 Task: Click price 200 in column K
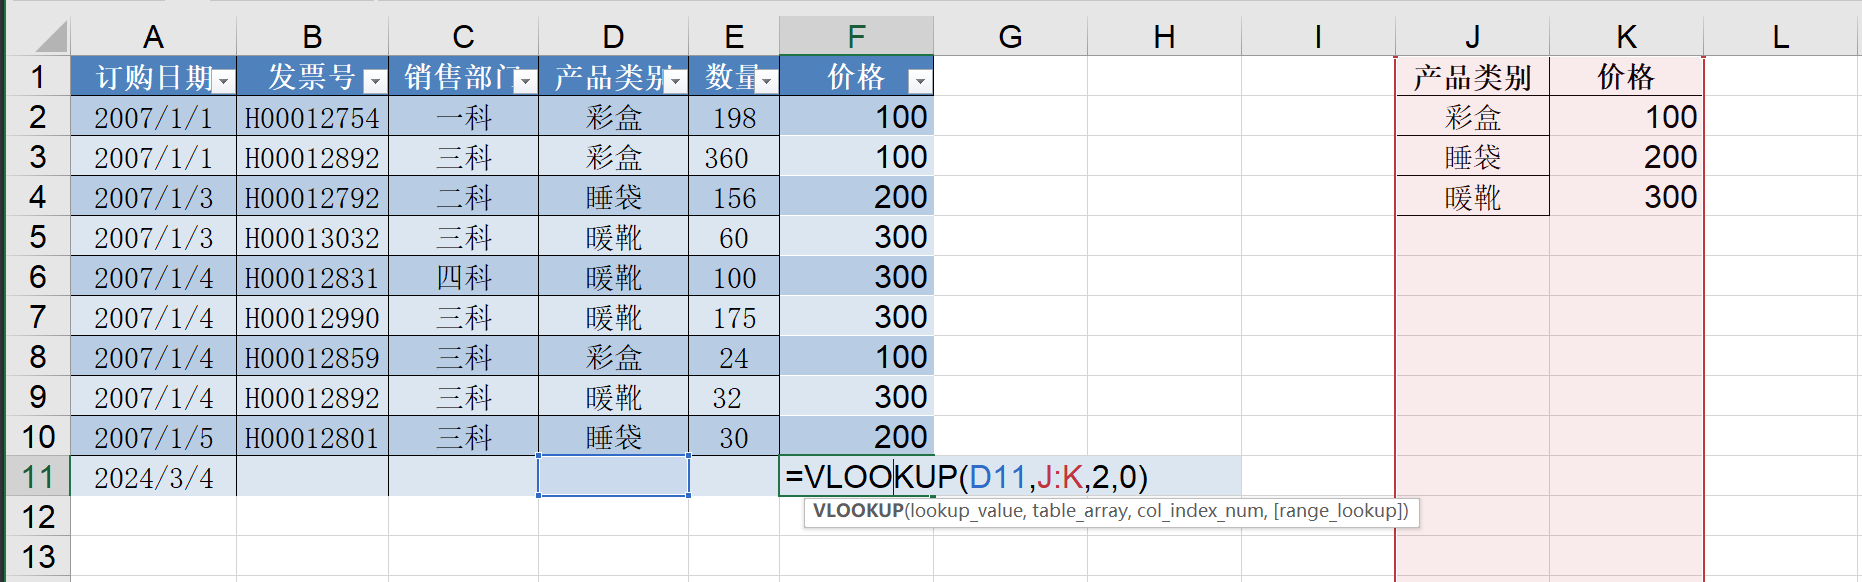click(x=1626, y=157)
